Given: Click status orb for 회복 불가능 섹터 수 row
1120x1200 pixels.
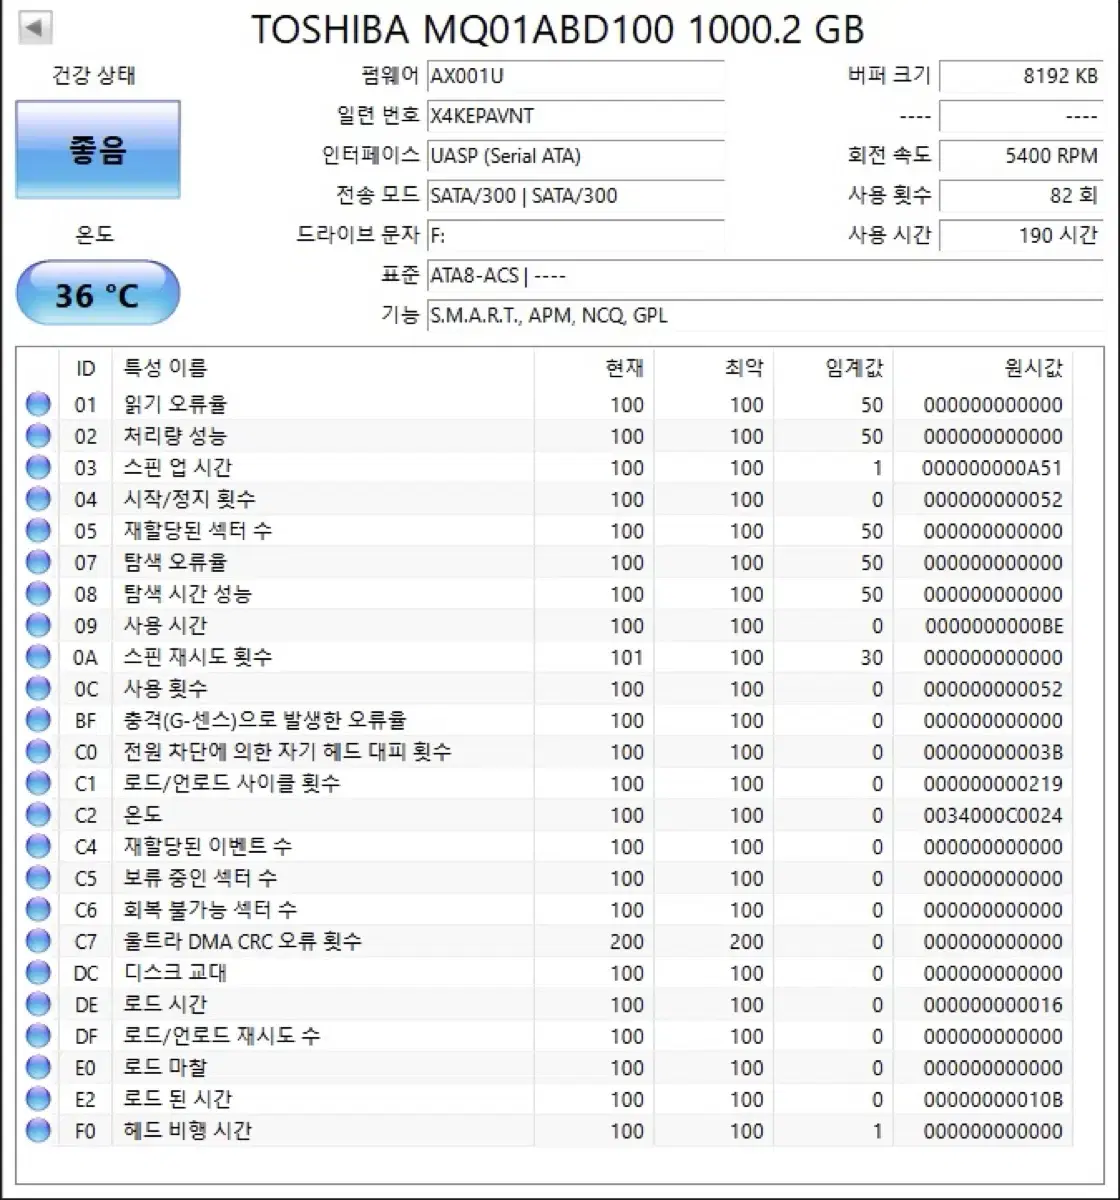Looking at the screenshot, I should coord(38,910).
